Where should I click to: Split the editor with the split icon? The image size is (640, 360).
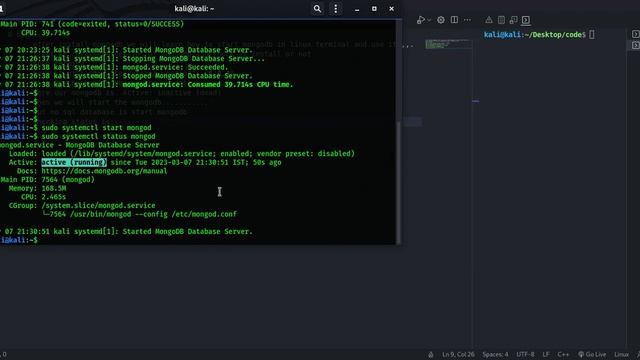pyautogui.click(x=454, y=20)
